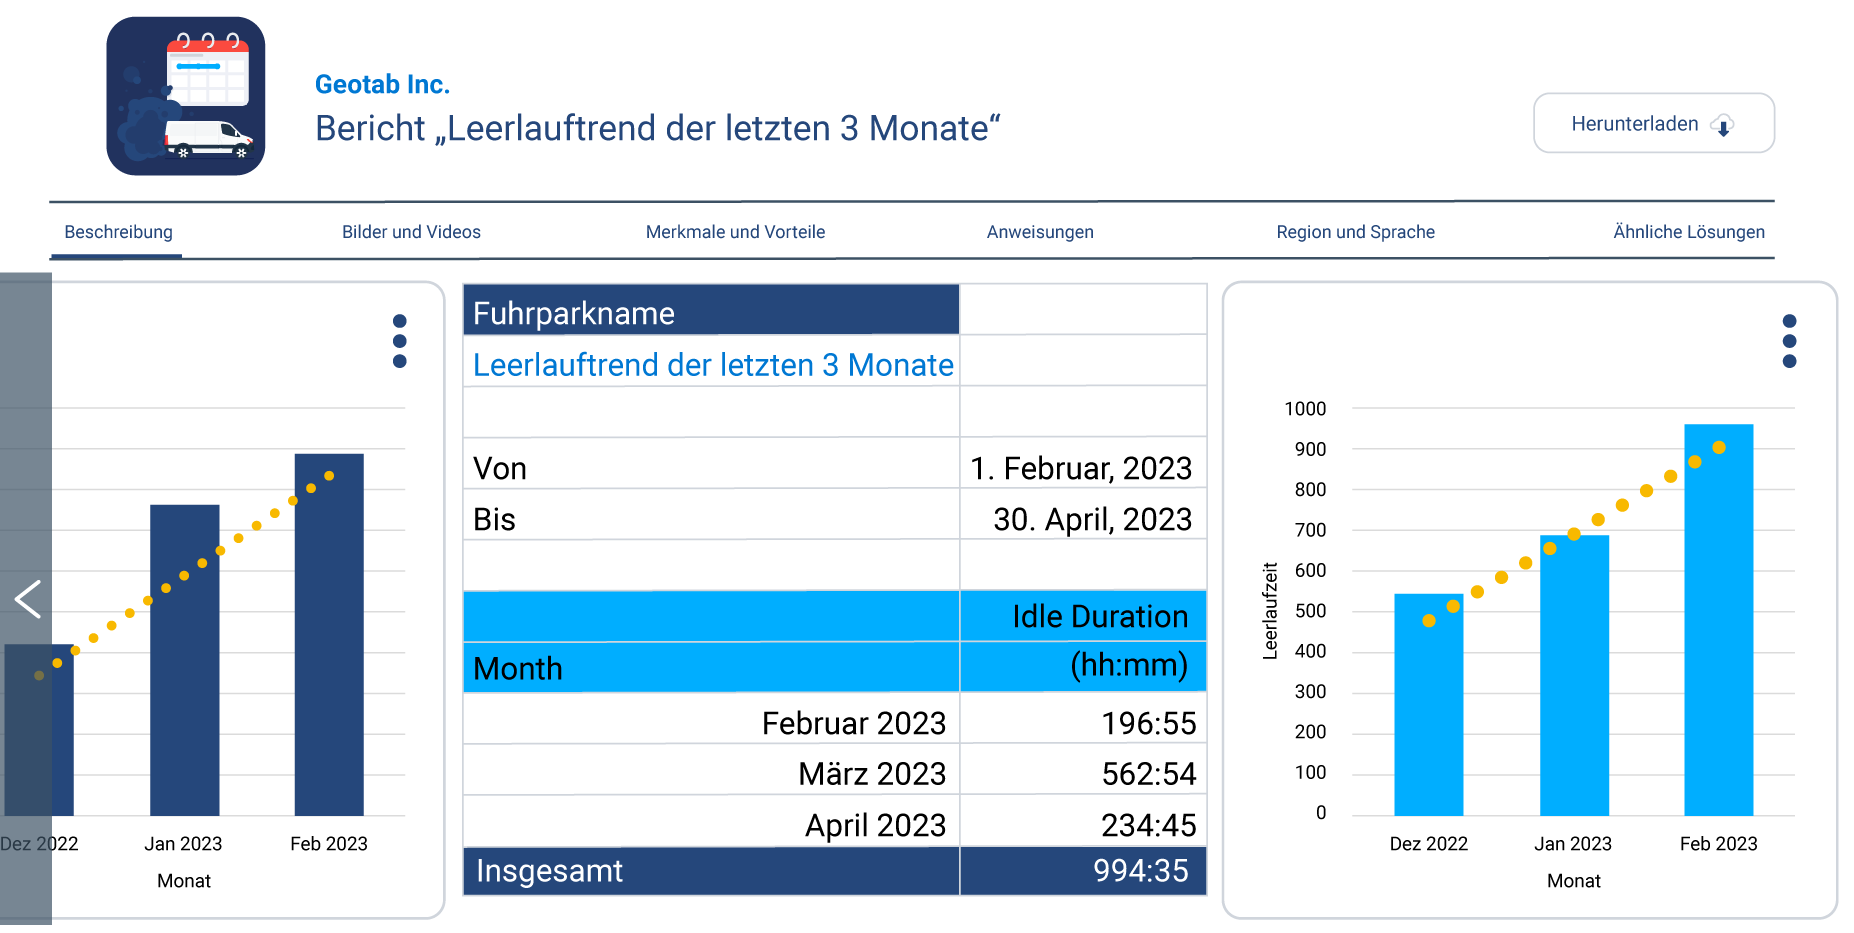Viewport: 1854px width, 933px height.
Task: Switch to the Bilder und Videos tab
Action: pos(411,231)
